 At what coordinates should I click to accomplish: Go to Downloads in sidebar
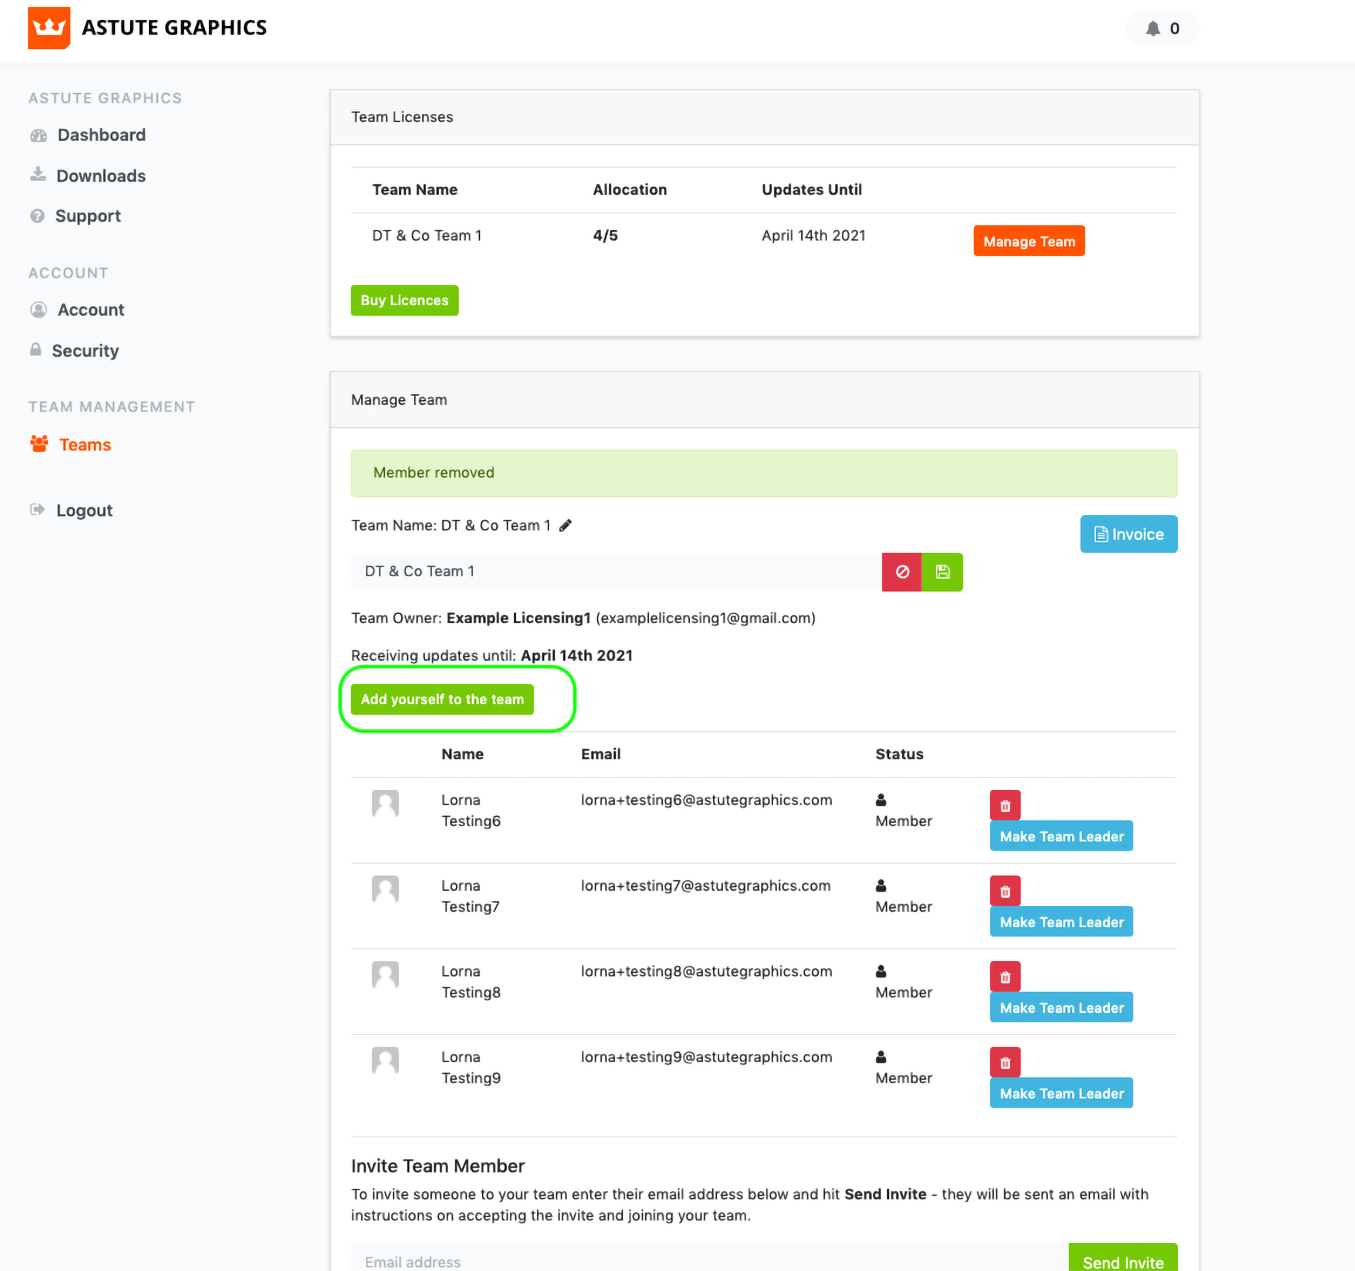[101, 176]
